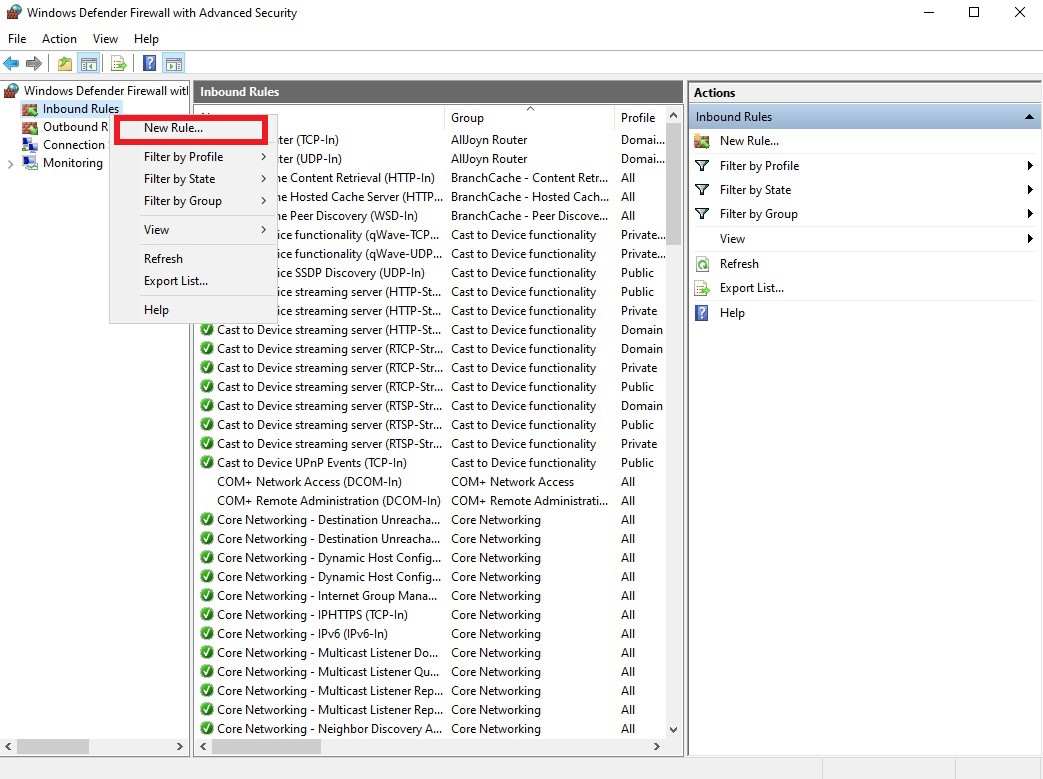1043x779 pixels.
Task: Select Core Networking - Internet Group Mana... rule
Action: [327, 595]
